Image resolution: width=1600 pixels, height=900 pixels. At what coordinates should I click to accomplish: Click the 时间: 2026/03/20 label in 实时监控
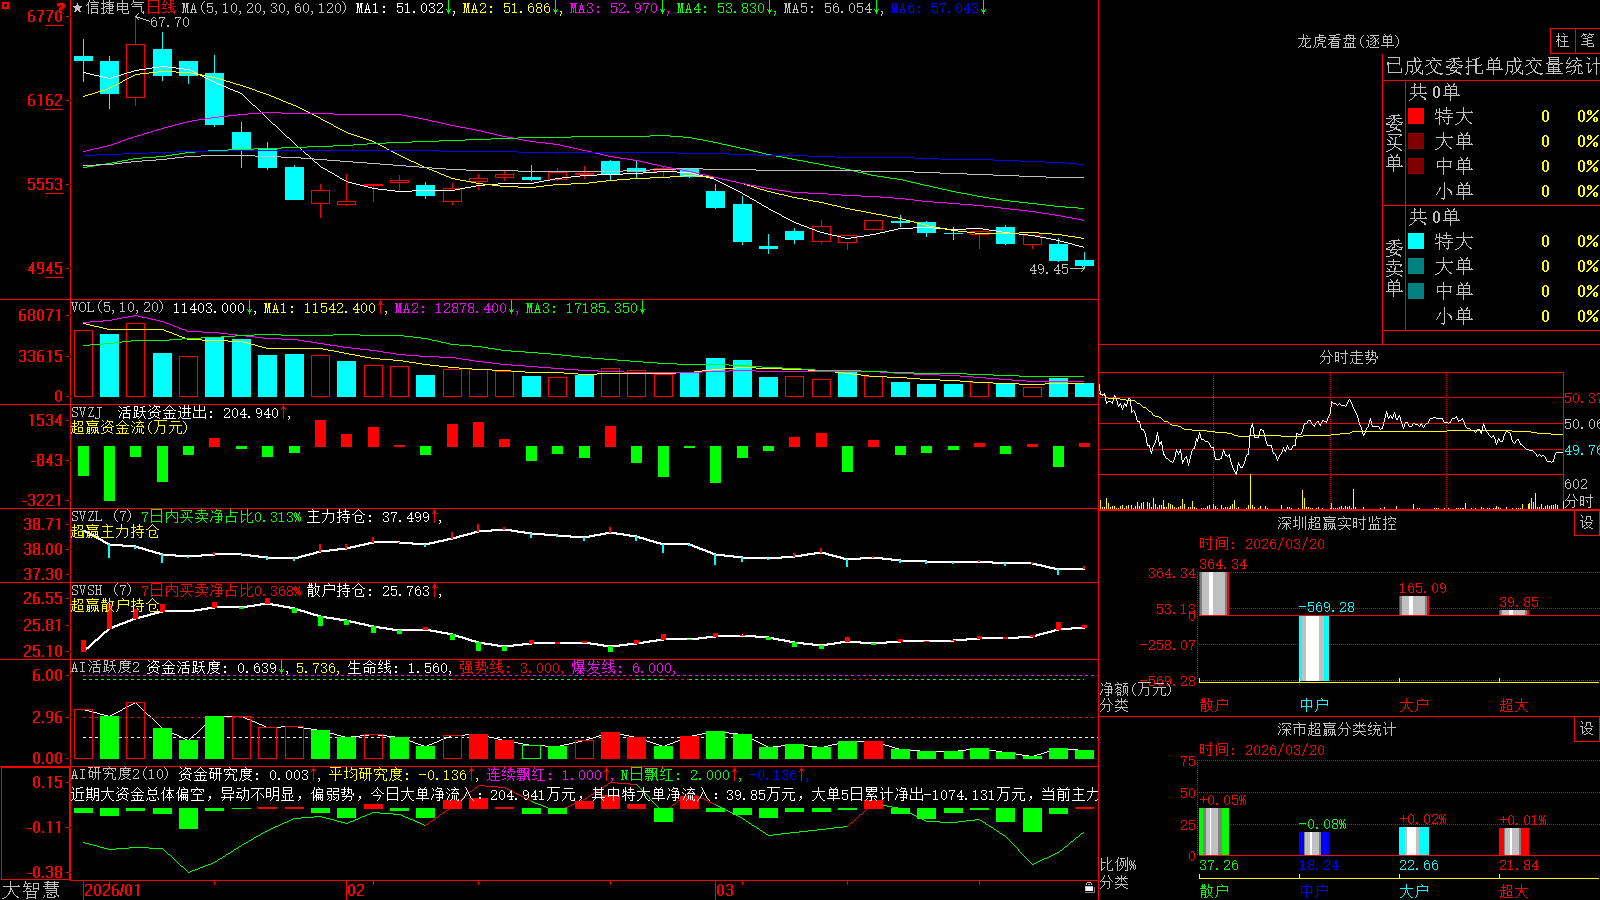click(x=1262, y=544)
